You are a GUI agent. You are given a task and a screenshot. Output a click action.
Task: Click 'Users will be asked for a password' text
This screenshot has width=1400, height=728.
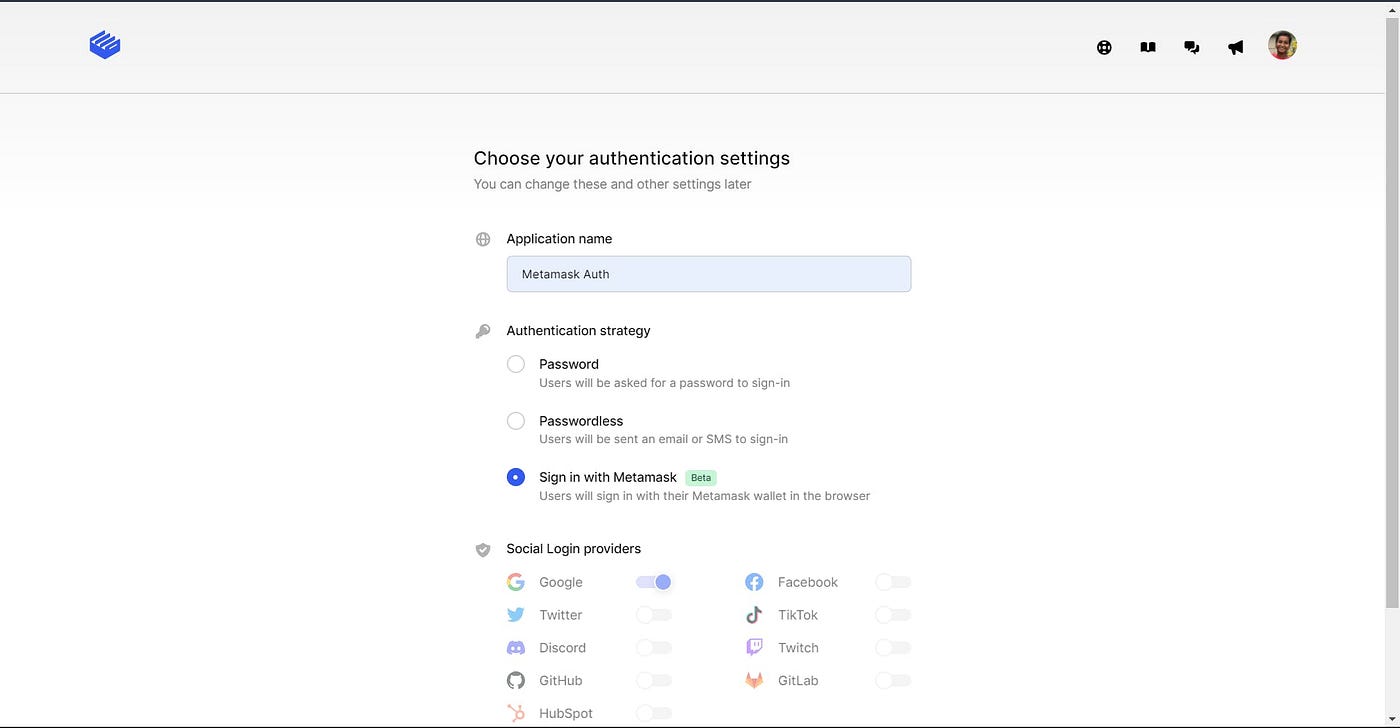tap(665, 383)
